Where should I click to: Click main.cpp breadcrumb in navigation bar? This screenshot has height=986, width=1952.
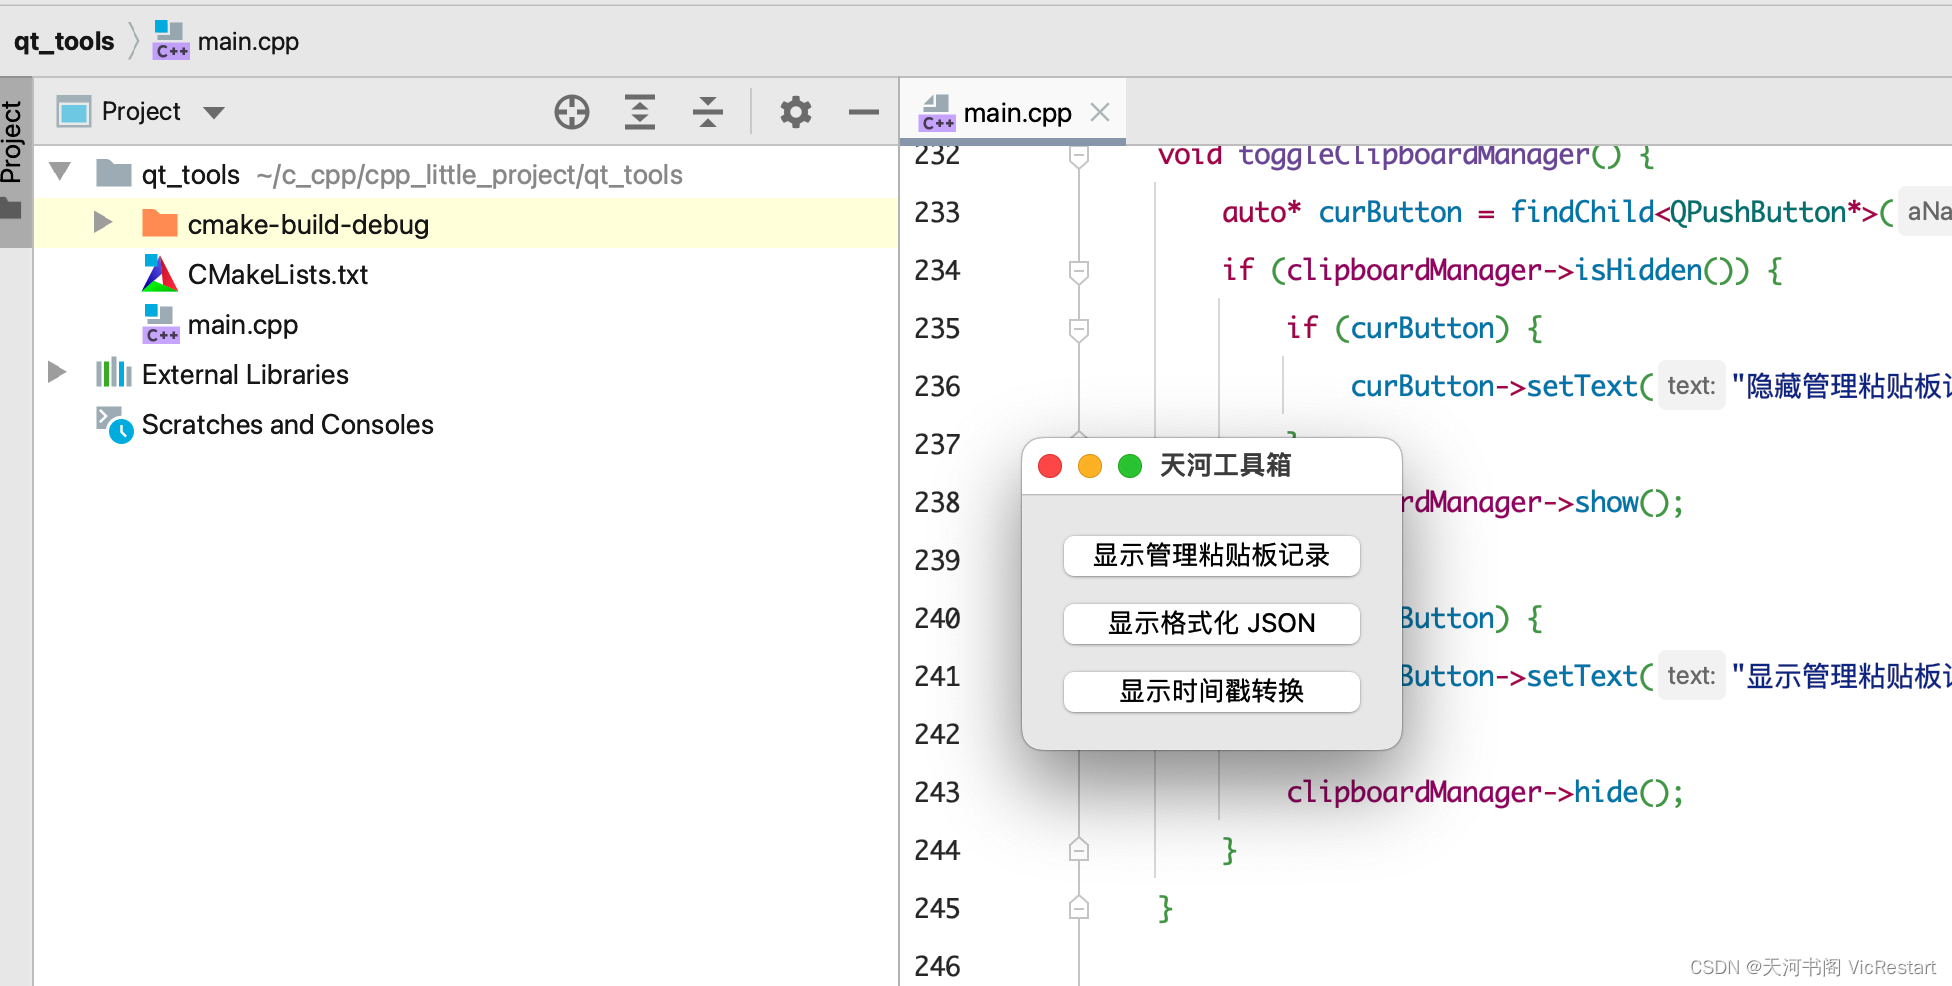[248, 42]
